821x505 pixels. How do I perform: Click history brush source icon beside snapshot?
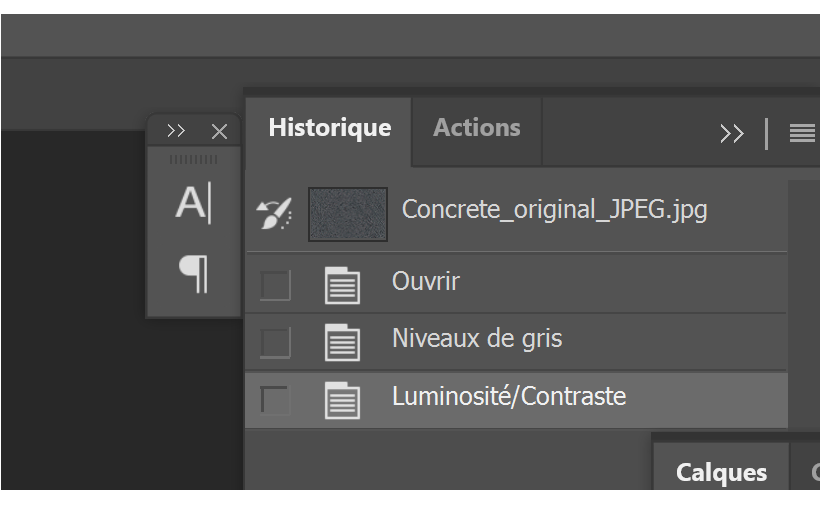pos(274,213)
